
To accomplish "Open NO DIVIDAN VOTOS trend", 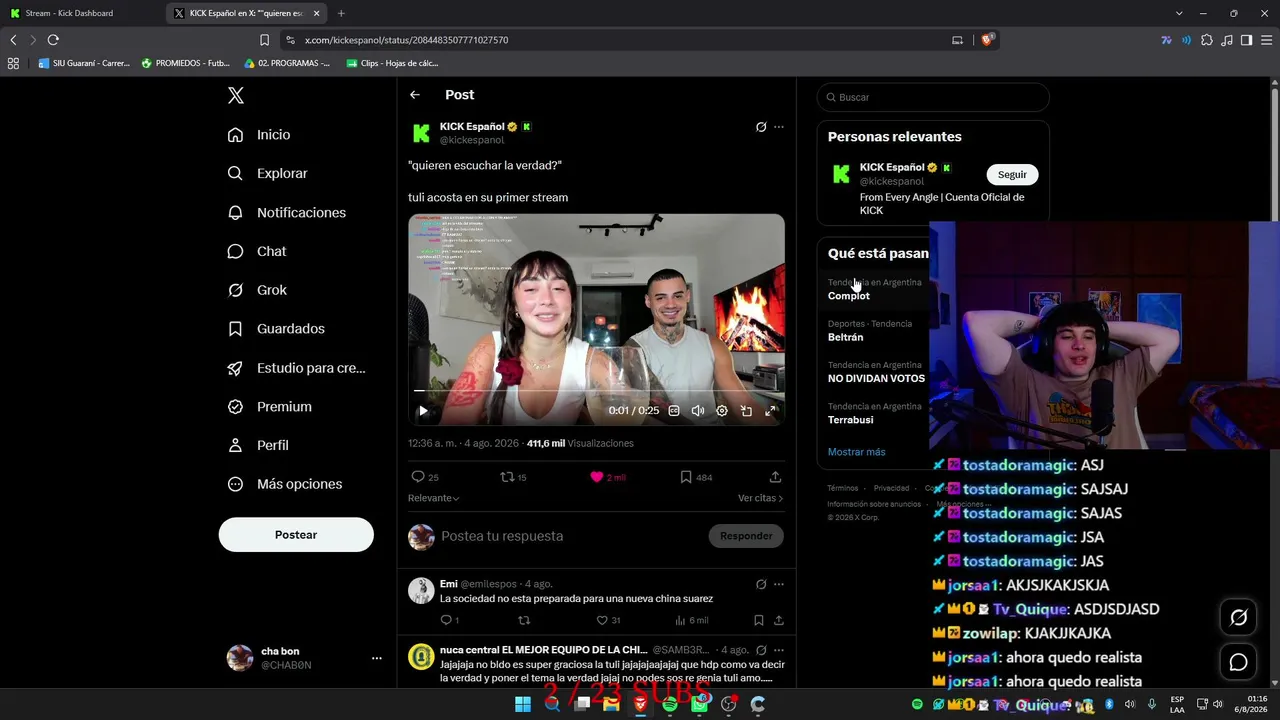I will tap(876, 379).
